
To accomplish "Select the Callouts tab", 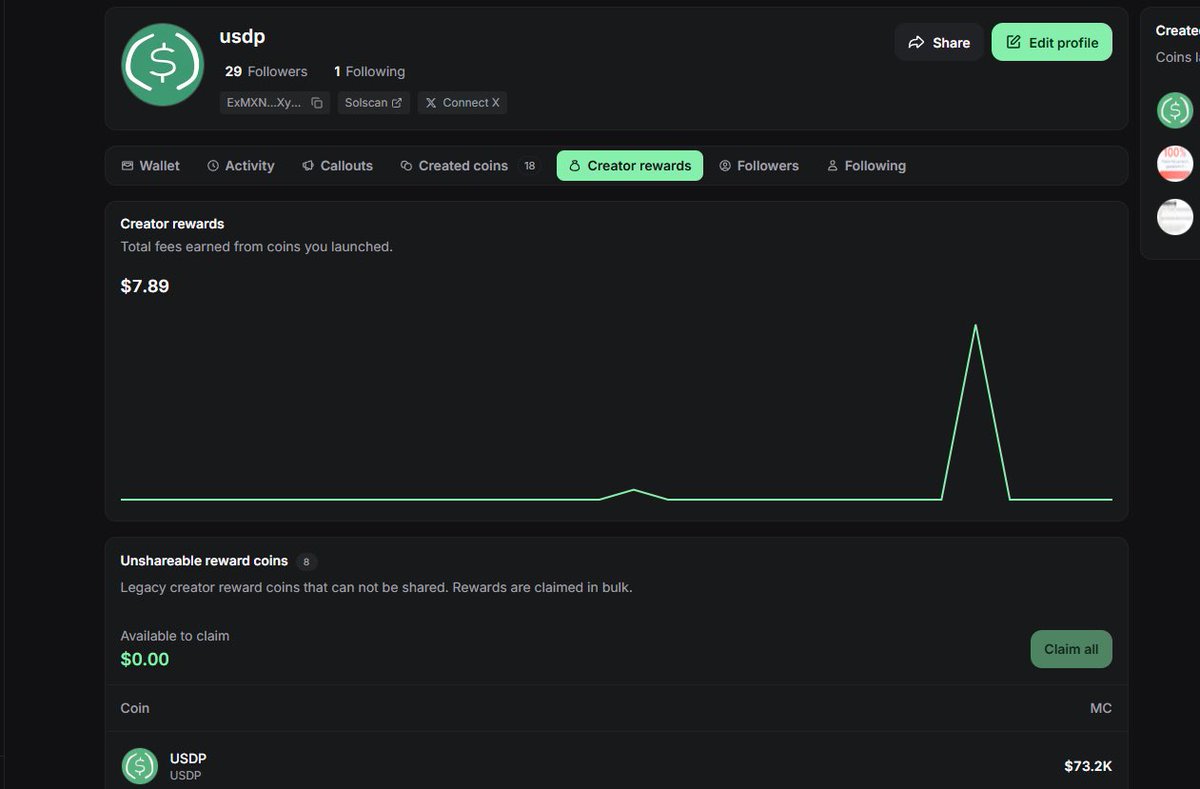I will click(337, 166).
